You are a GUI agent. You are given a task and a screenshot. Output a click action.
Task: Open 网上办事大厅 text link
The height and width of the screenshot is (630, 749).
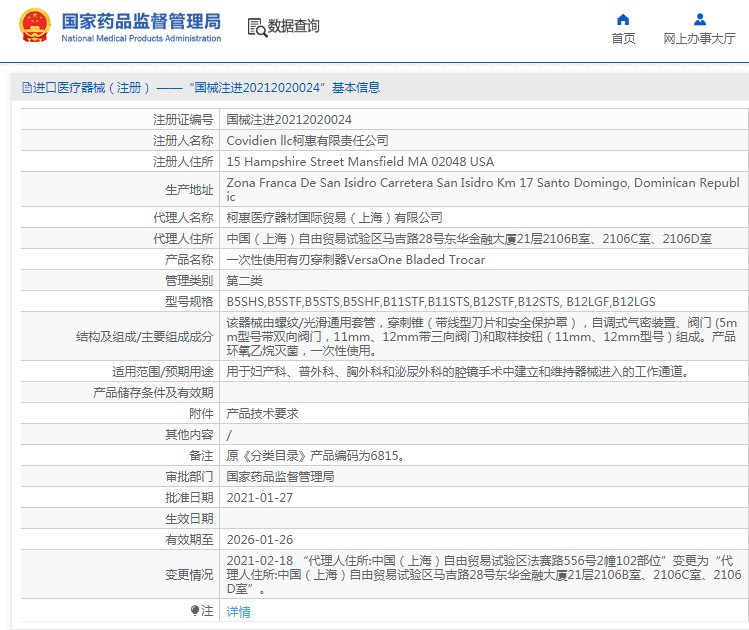pyautogui.click(x=699, y=39)
